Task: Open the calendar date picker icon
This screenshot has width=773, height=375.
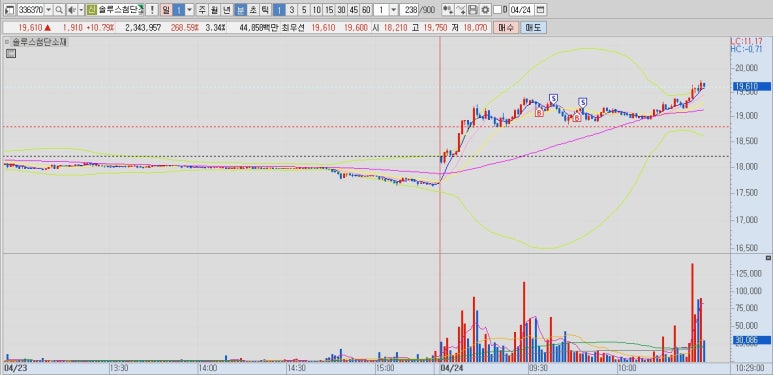Action: 540,10
